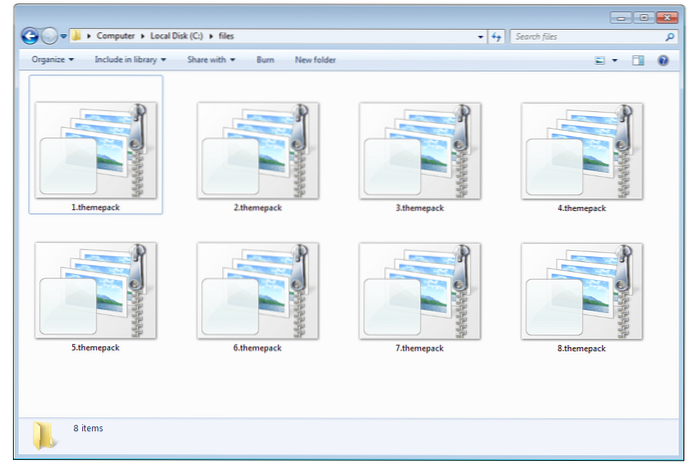Viewport: 698px width, 464px height.
Task: Click the Burn button
Action: tap(265, 60)
